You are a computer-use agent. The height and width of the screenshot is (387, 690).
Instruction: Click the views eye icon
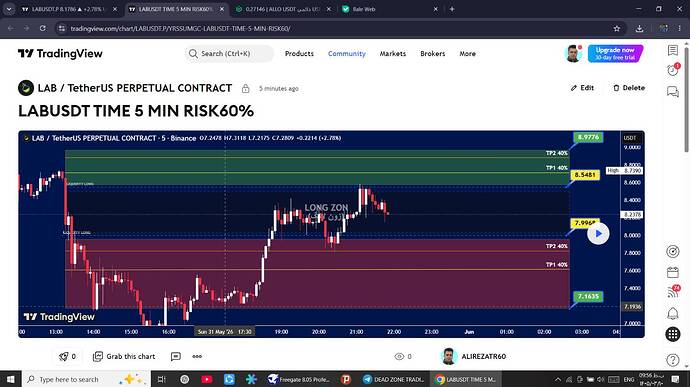[399, 356]
